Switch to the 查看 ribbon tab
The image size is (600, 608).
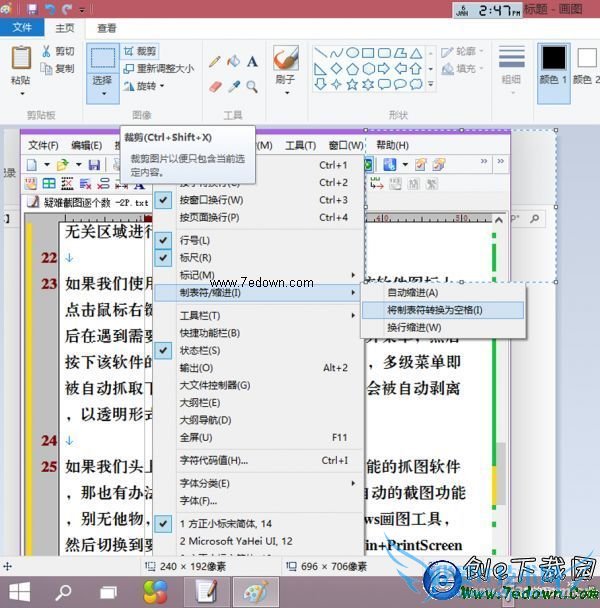coord(106,28)
